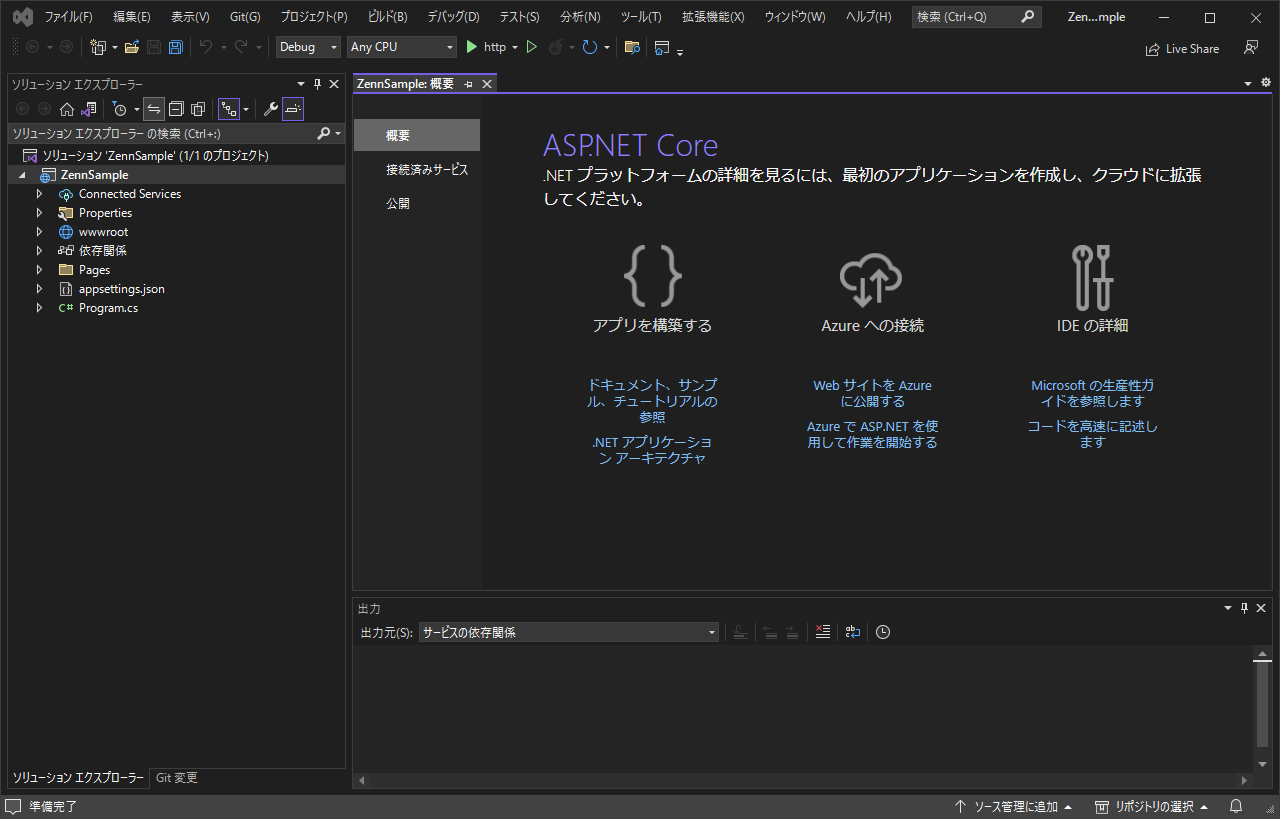
Task: Open the デバッグ(D) menu
Action: tap(453, 17)
